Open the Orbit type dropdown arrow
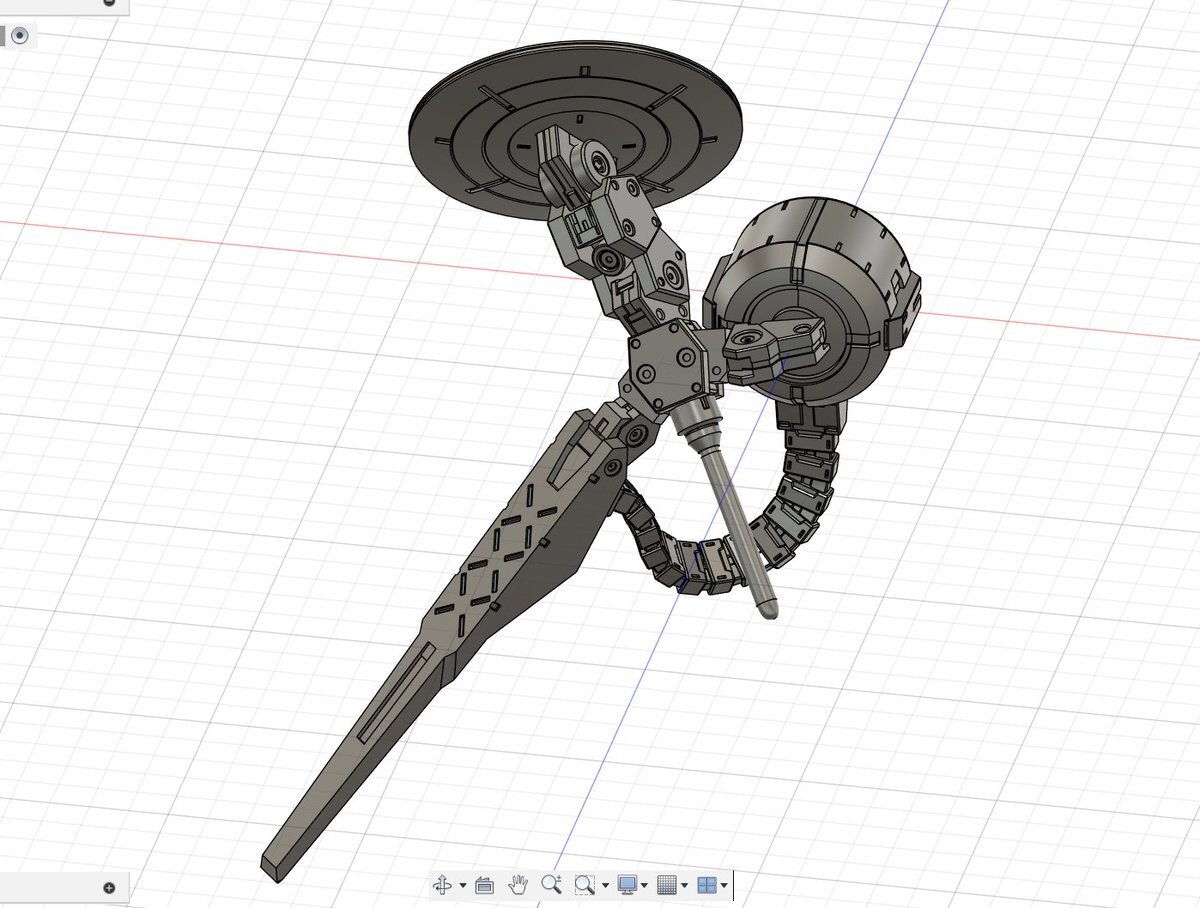The height and width of the screenshot is (908, 1200). click(462, 886)
